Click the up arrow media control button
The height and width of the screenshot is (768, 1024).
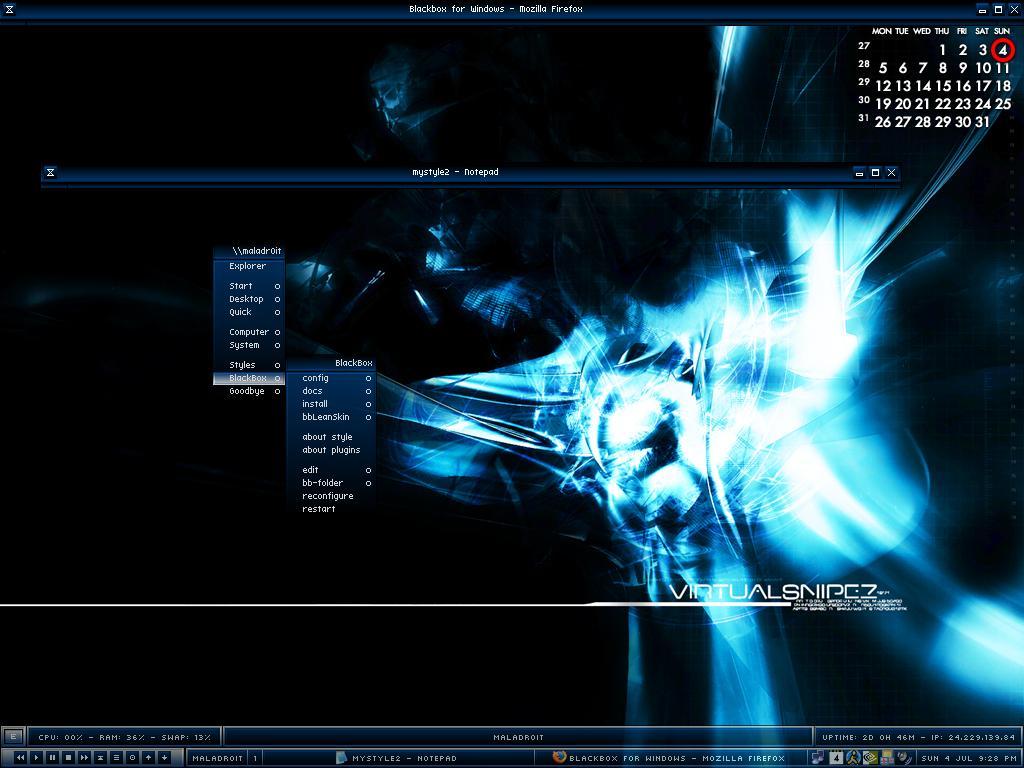pyautogui.click(x=148, y=758)
